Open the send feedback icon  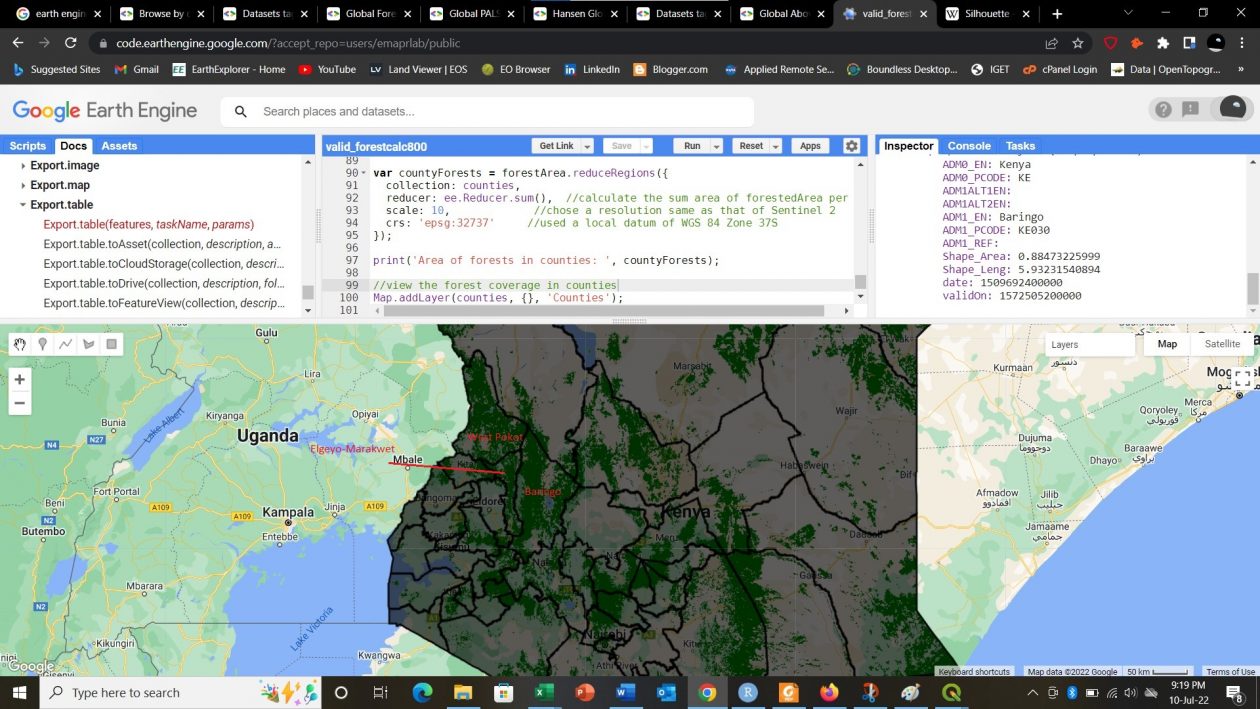(1190, 110)
